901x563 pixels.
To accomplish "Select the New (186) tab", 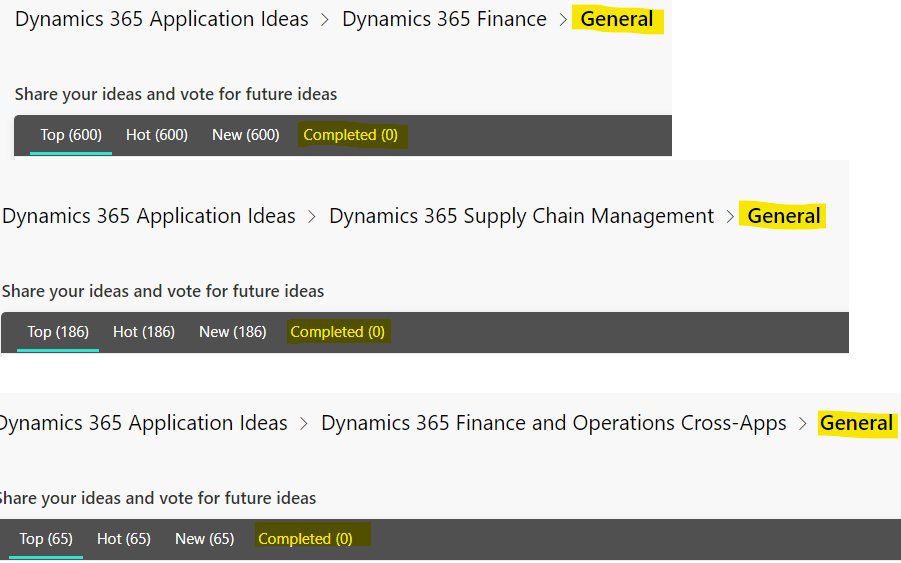I will (233, 332).
